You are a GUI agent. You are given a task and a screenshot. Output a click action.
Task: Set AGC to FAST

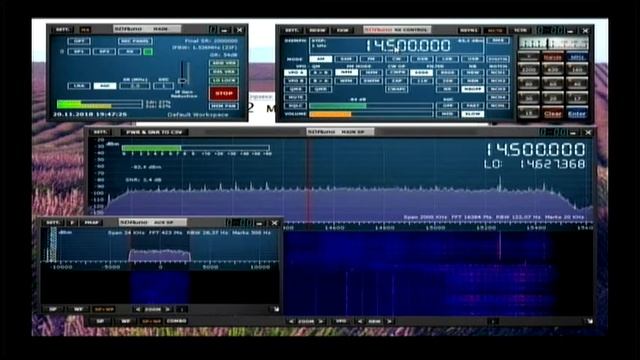[x=472, y=106]
